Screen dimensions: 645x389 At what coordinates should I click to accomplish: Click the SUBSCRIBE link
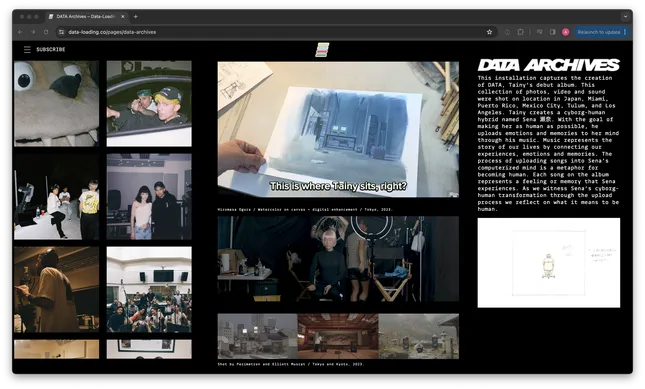pos(51,49)
